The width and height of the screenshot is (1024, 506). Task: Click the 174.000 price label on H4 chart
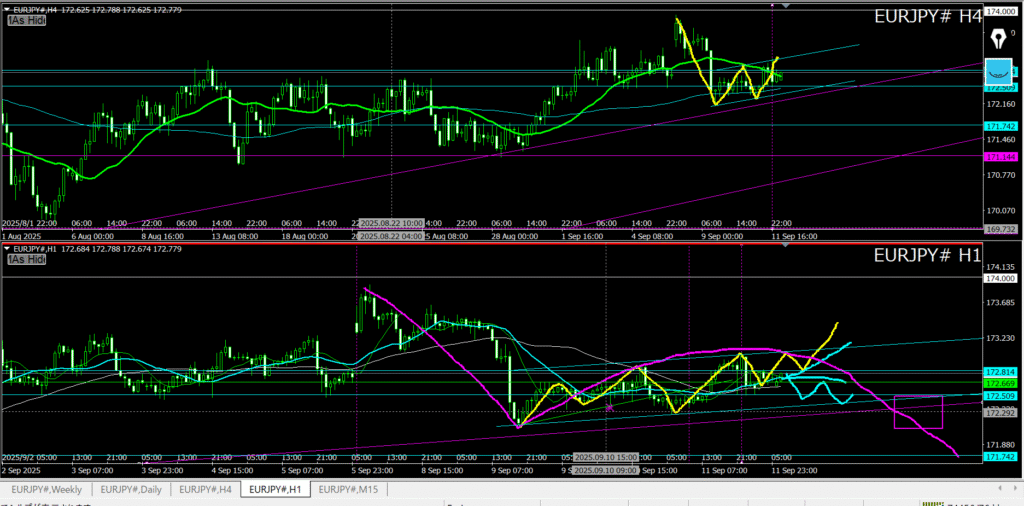999,12
